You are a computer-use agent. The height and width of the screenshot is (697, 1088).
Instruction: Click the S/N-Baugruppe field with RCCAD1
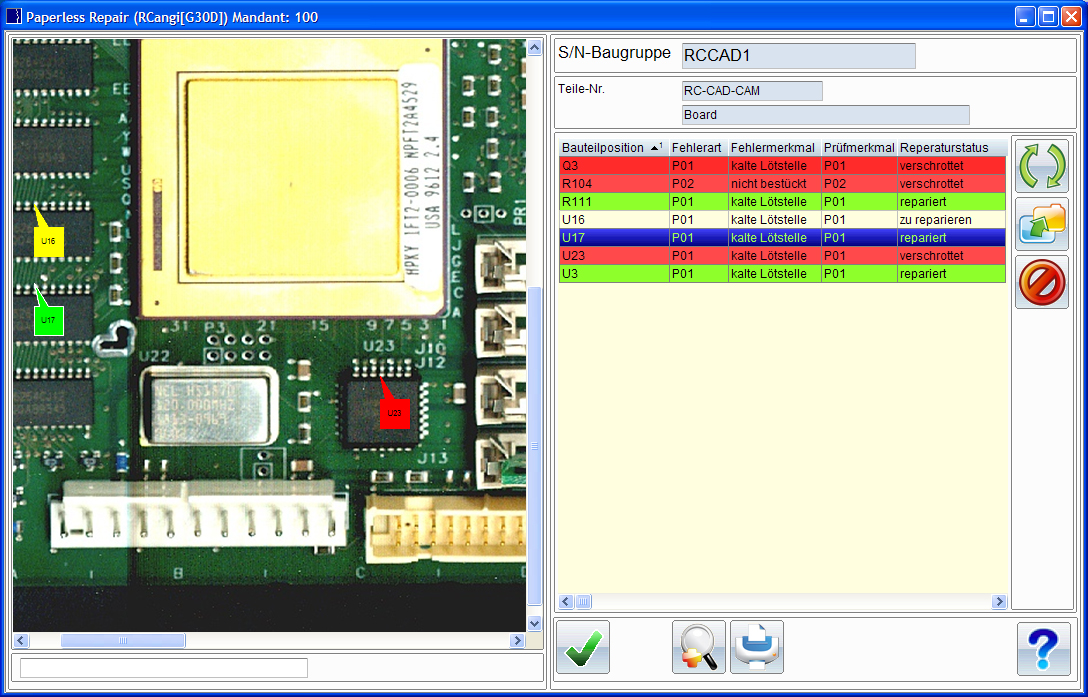tap(798, 56)
